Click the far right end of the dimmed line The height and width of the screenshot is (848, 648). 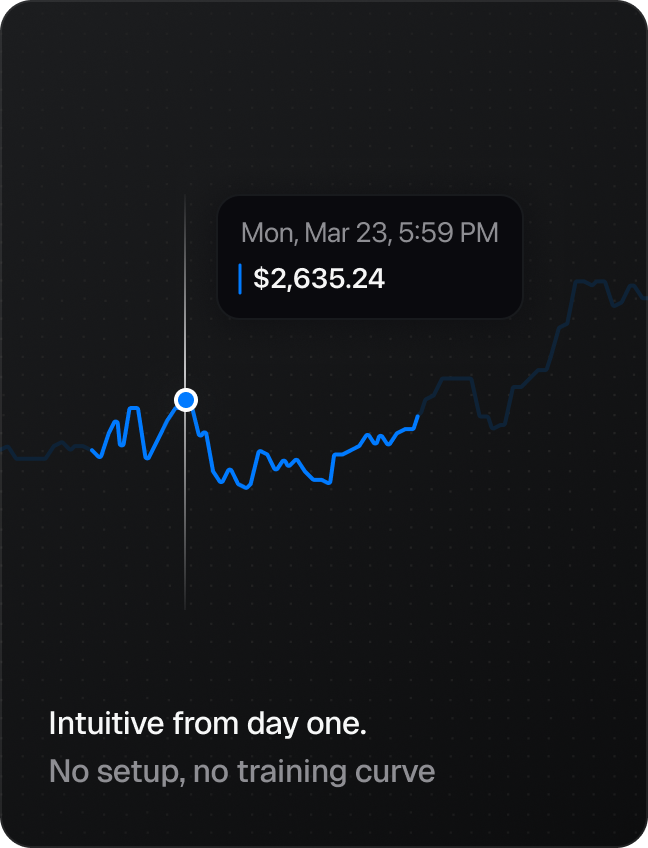(644, 297)
